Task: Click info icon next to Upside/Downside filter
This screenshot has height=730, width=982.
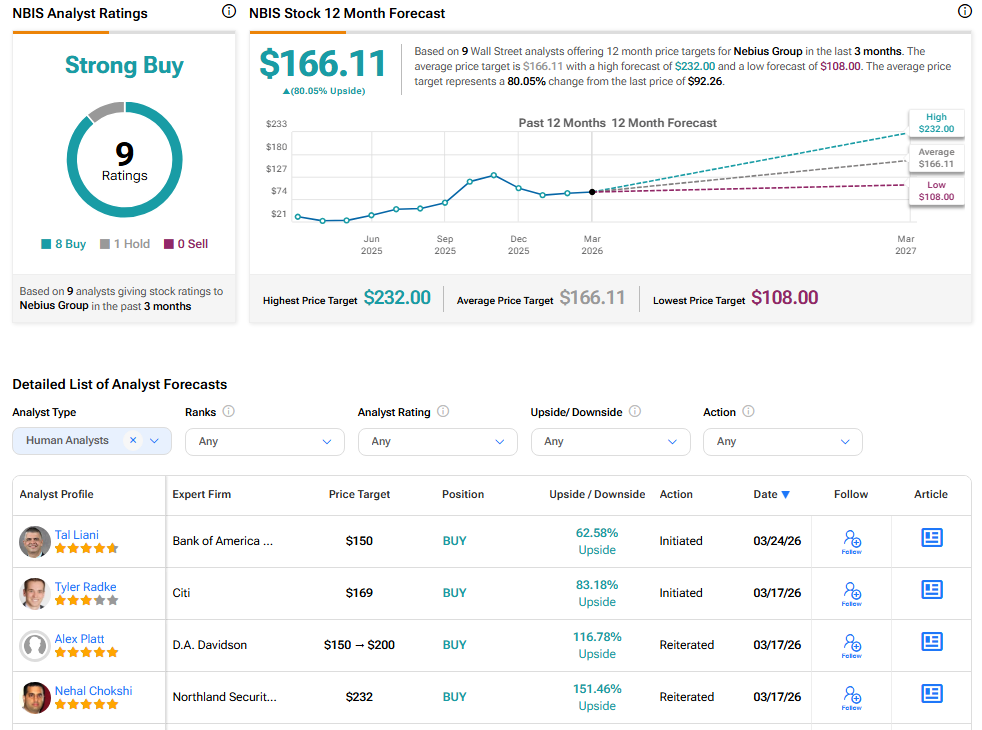Action: point(634,412)
